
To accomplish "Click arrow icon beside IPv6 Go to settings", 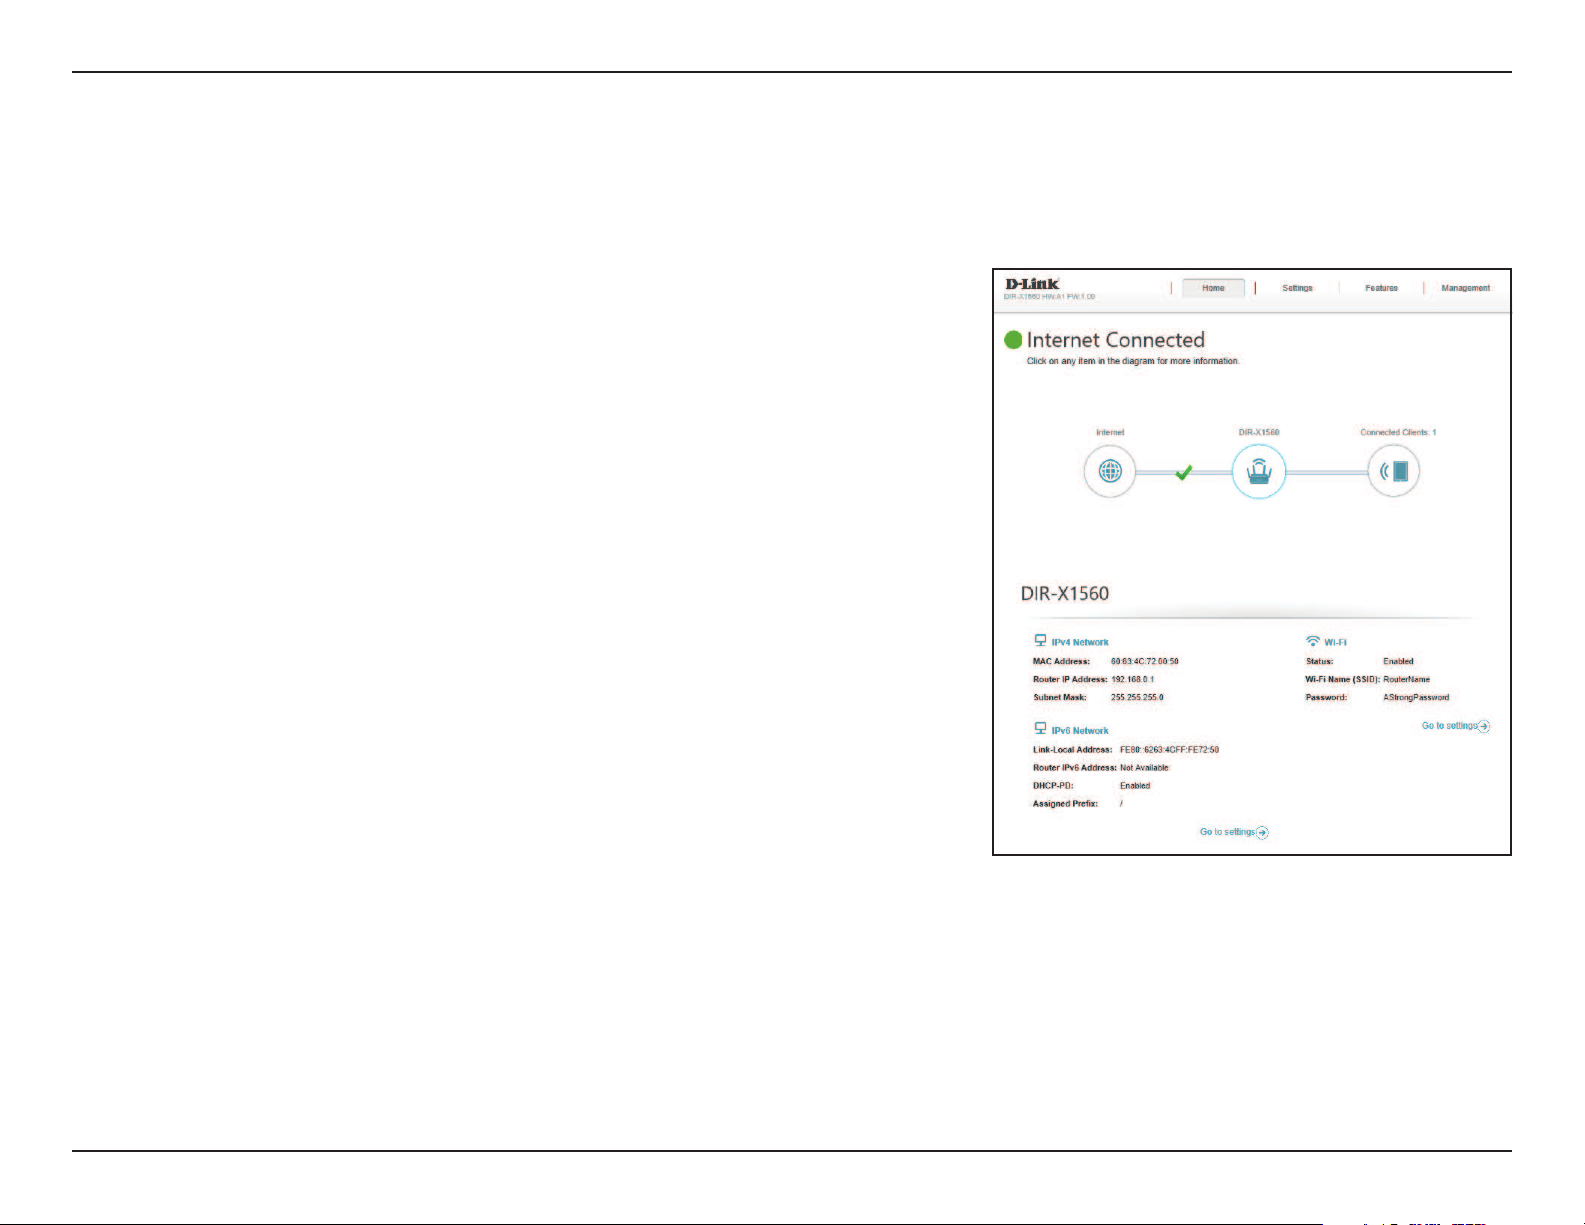I will 1263,833.
